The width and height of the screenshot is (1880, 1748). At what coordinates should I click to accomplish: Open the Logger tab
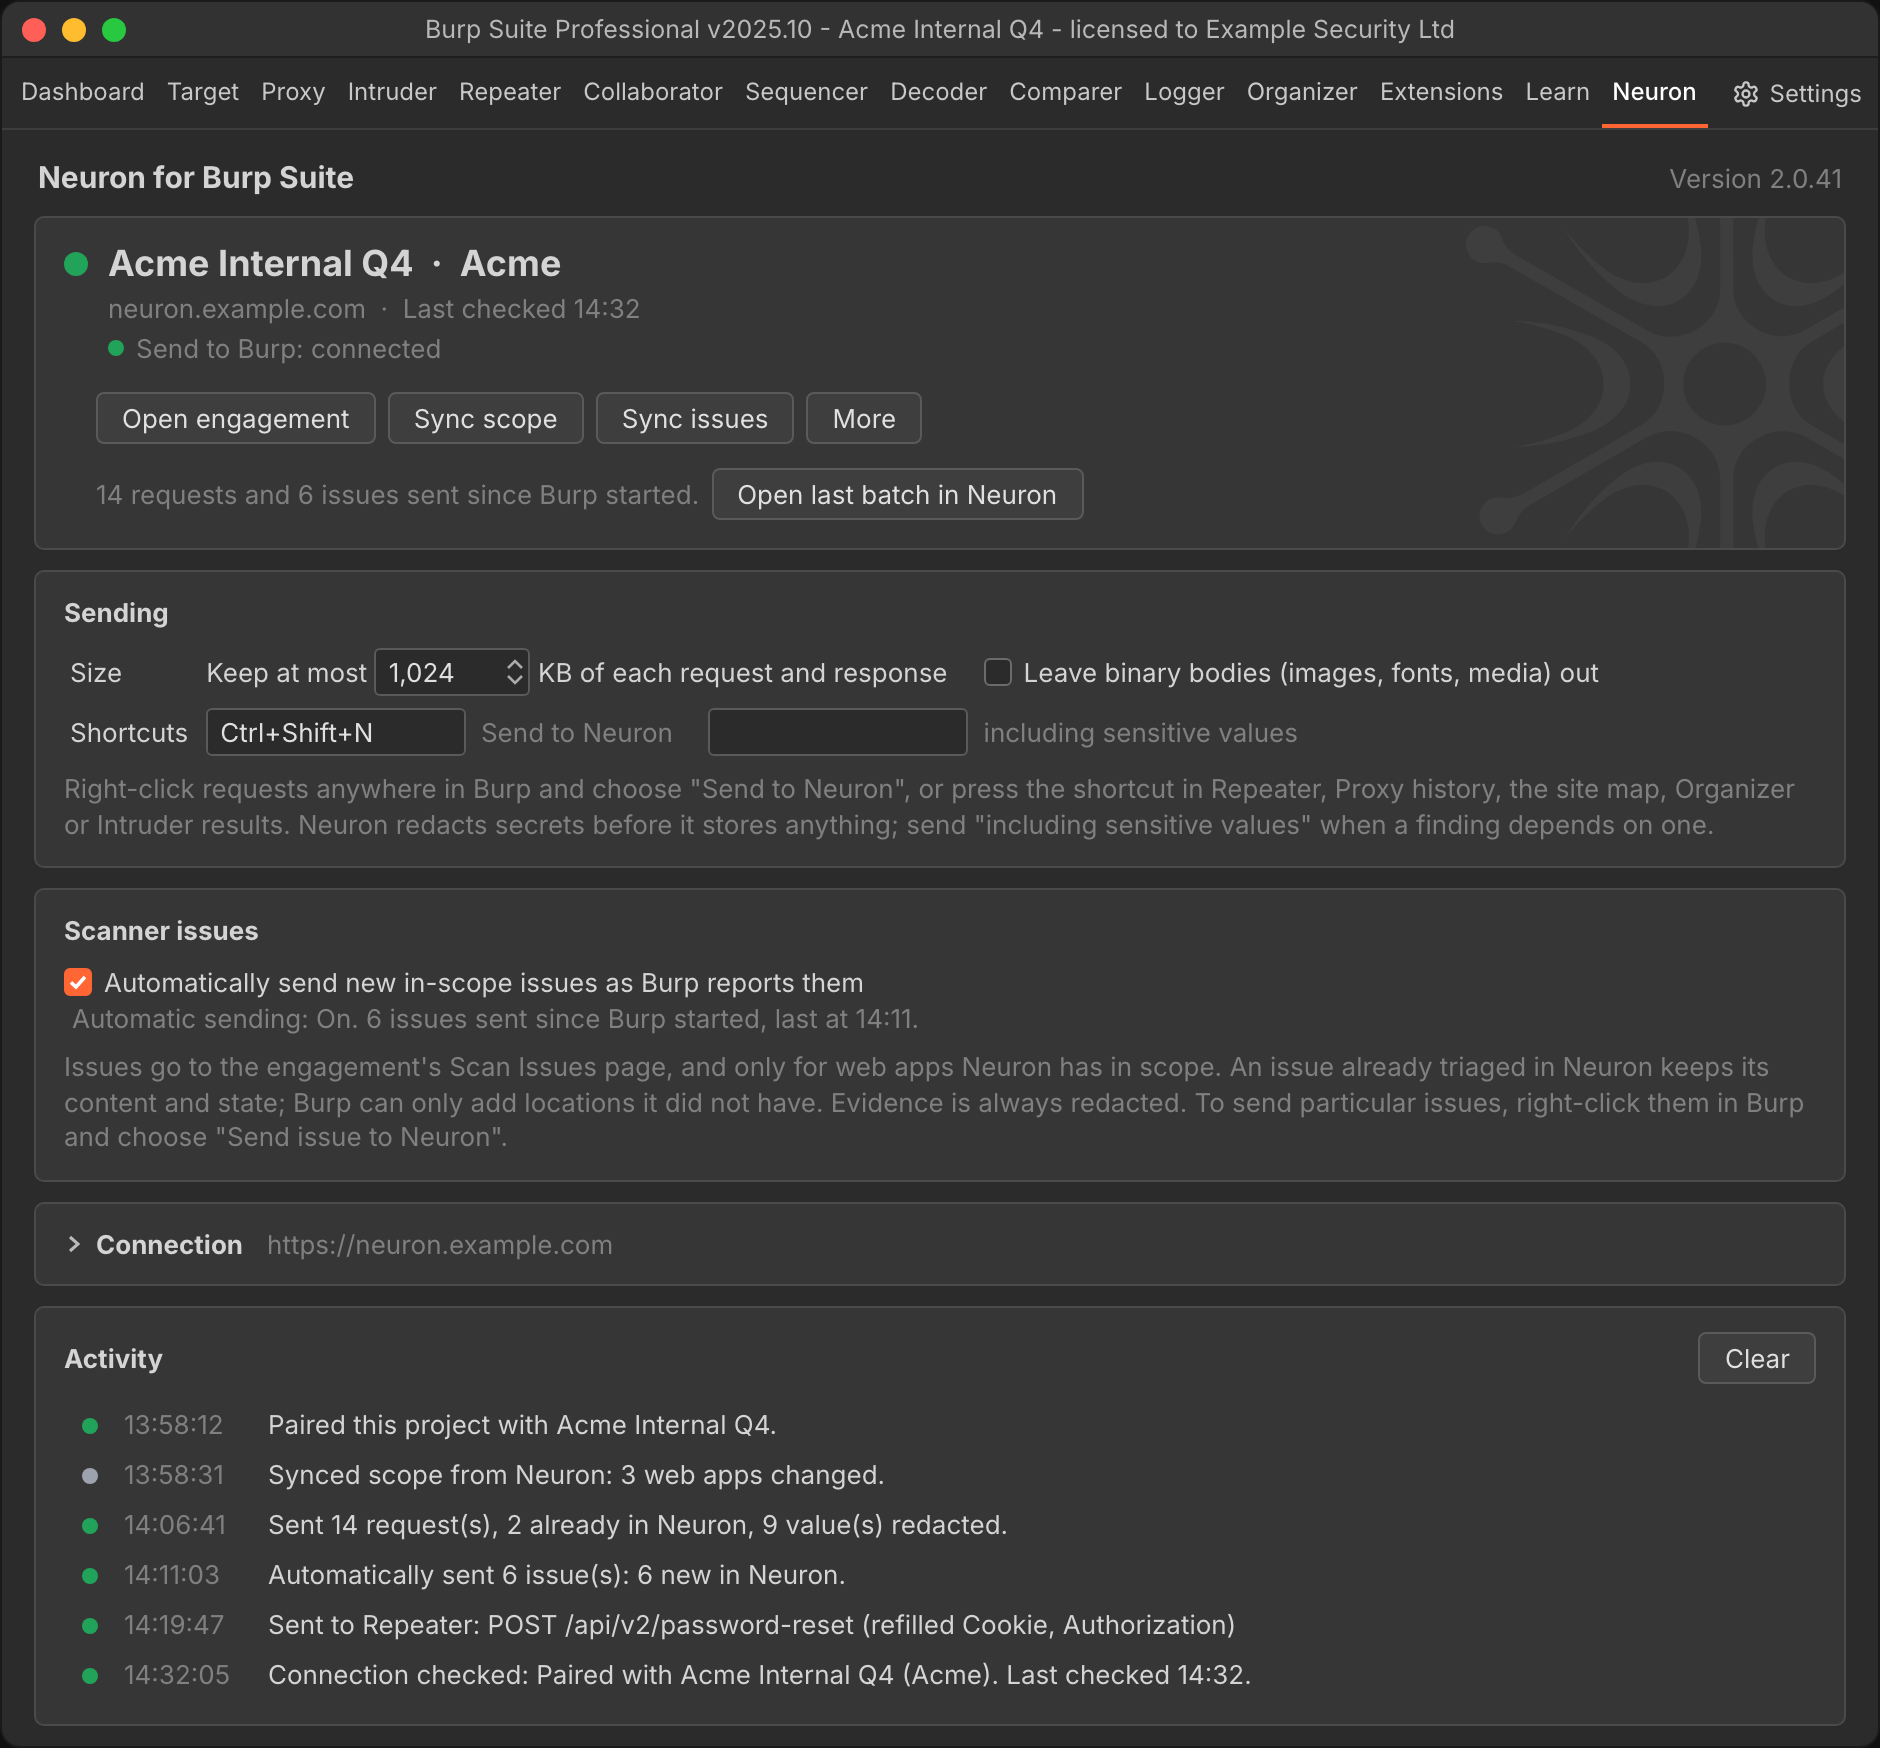(1184, 92)
